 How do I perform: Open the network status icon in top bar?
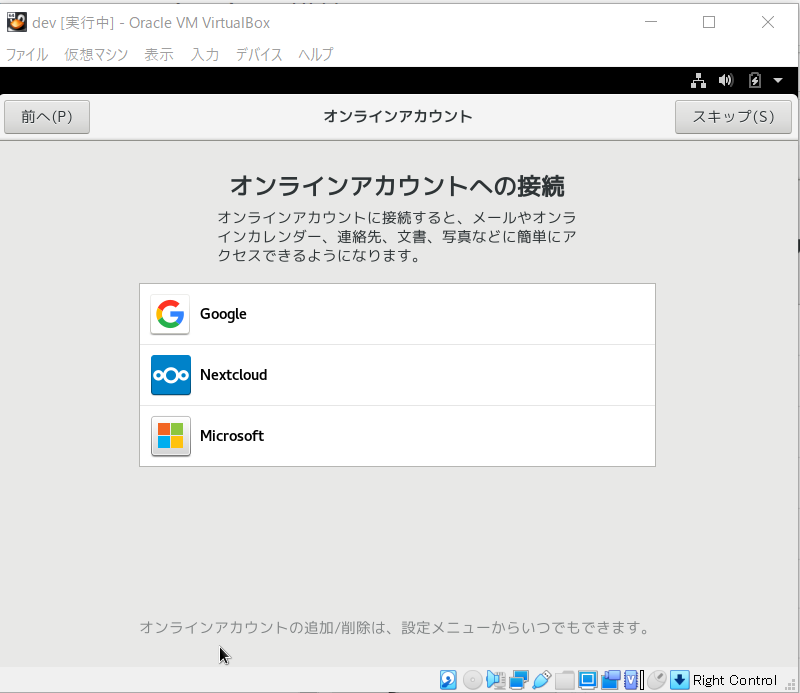(698, 80)
